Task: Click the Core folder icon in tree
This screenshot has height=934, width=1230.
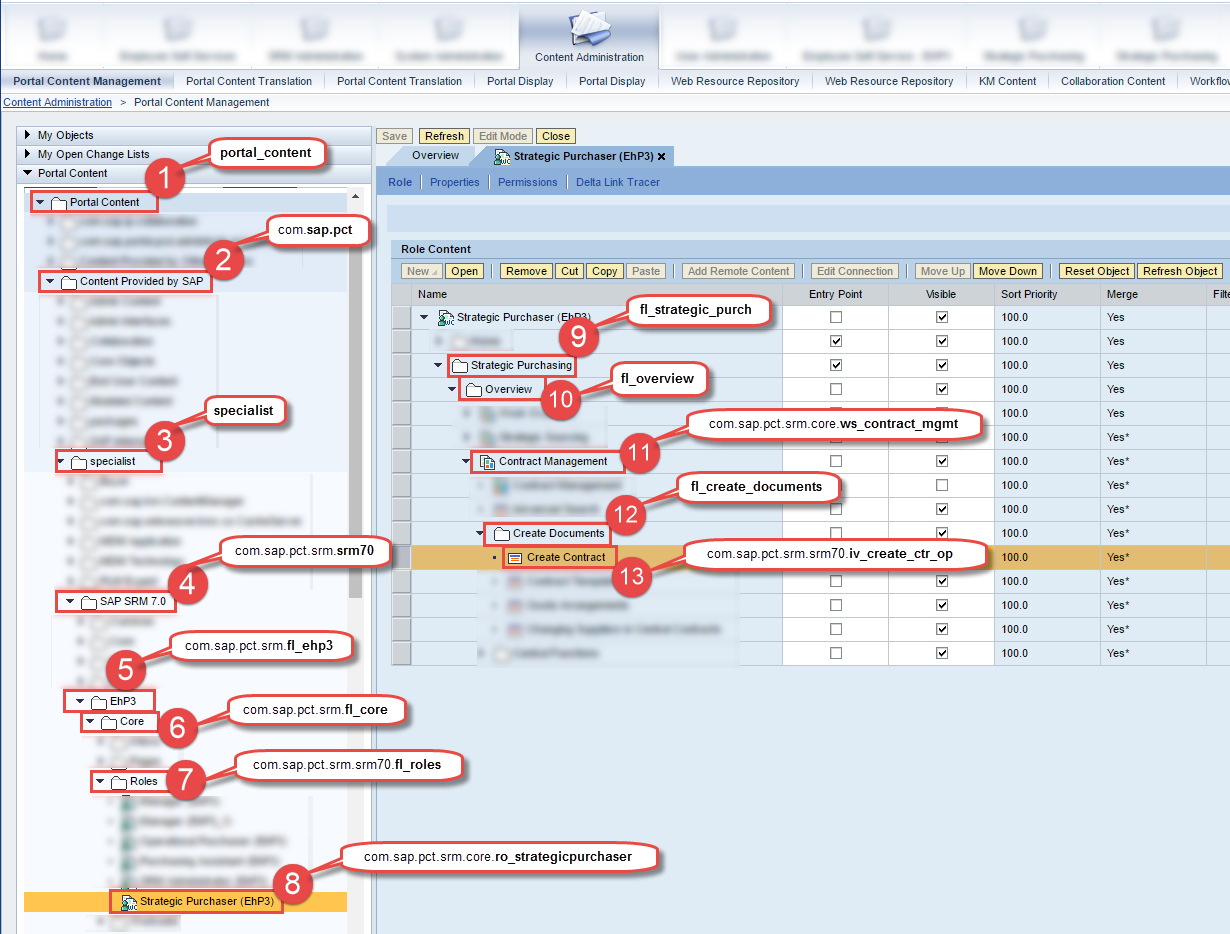Action: tap(109, 722)
